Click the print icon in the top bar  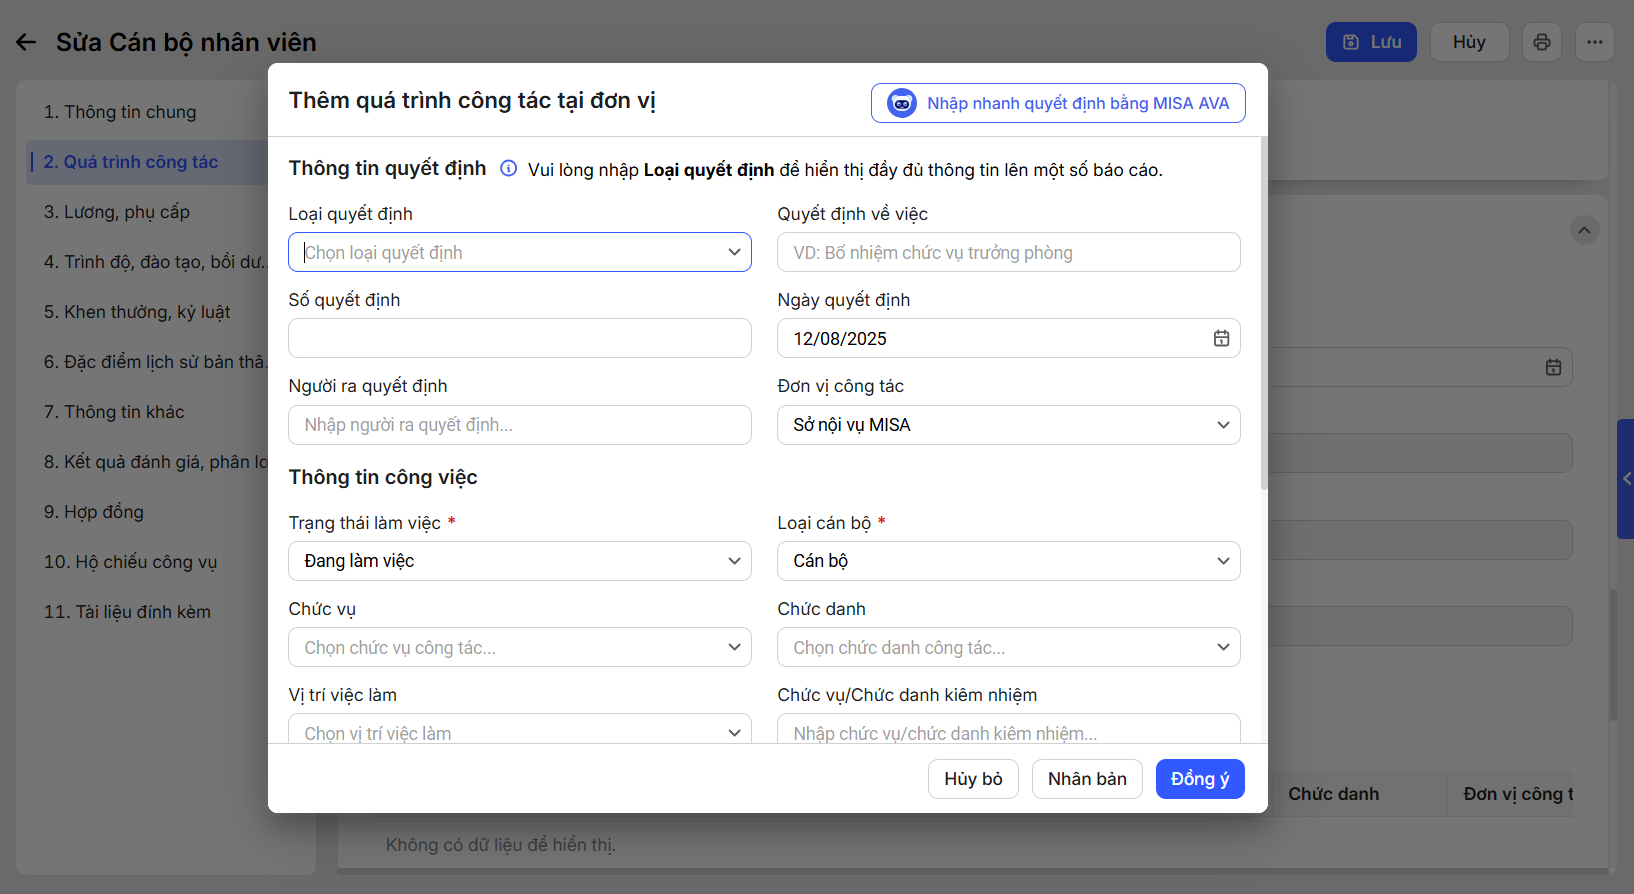click(1541, 42)
